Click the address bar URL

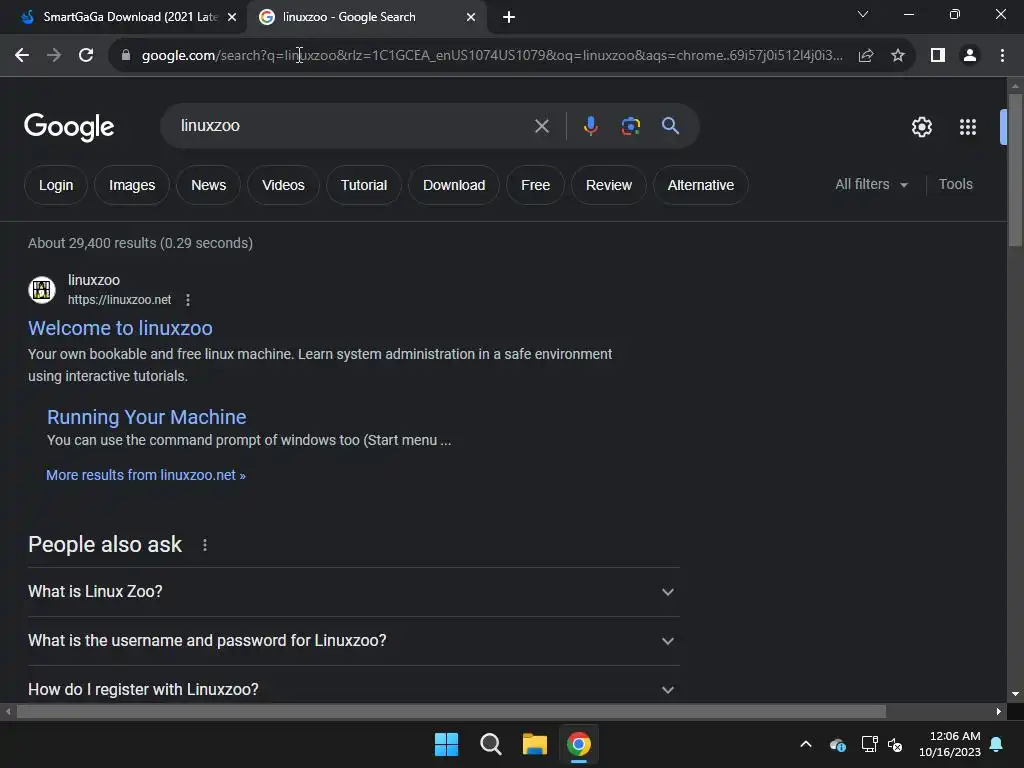tap(492, 56)
